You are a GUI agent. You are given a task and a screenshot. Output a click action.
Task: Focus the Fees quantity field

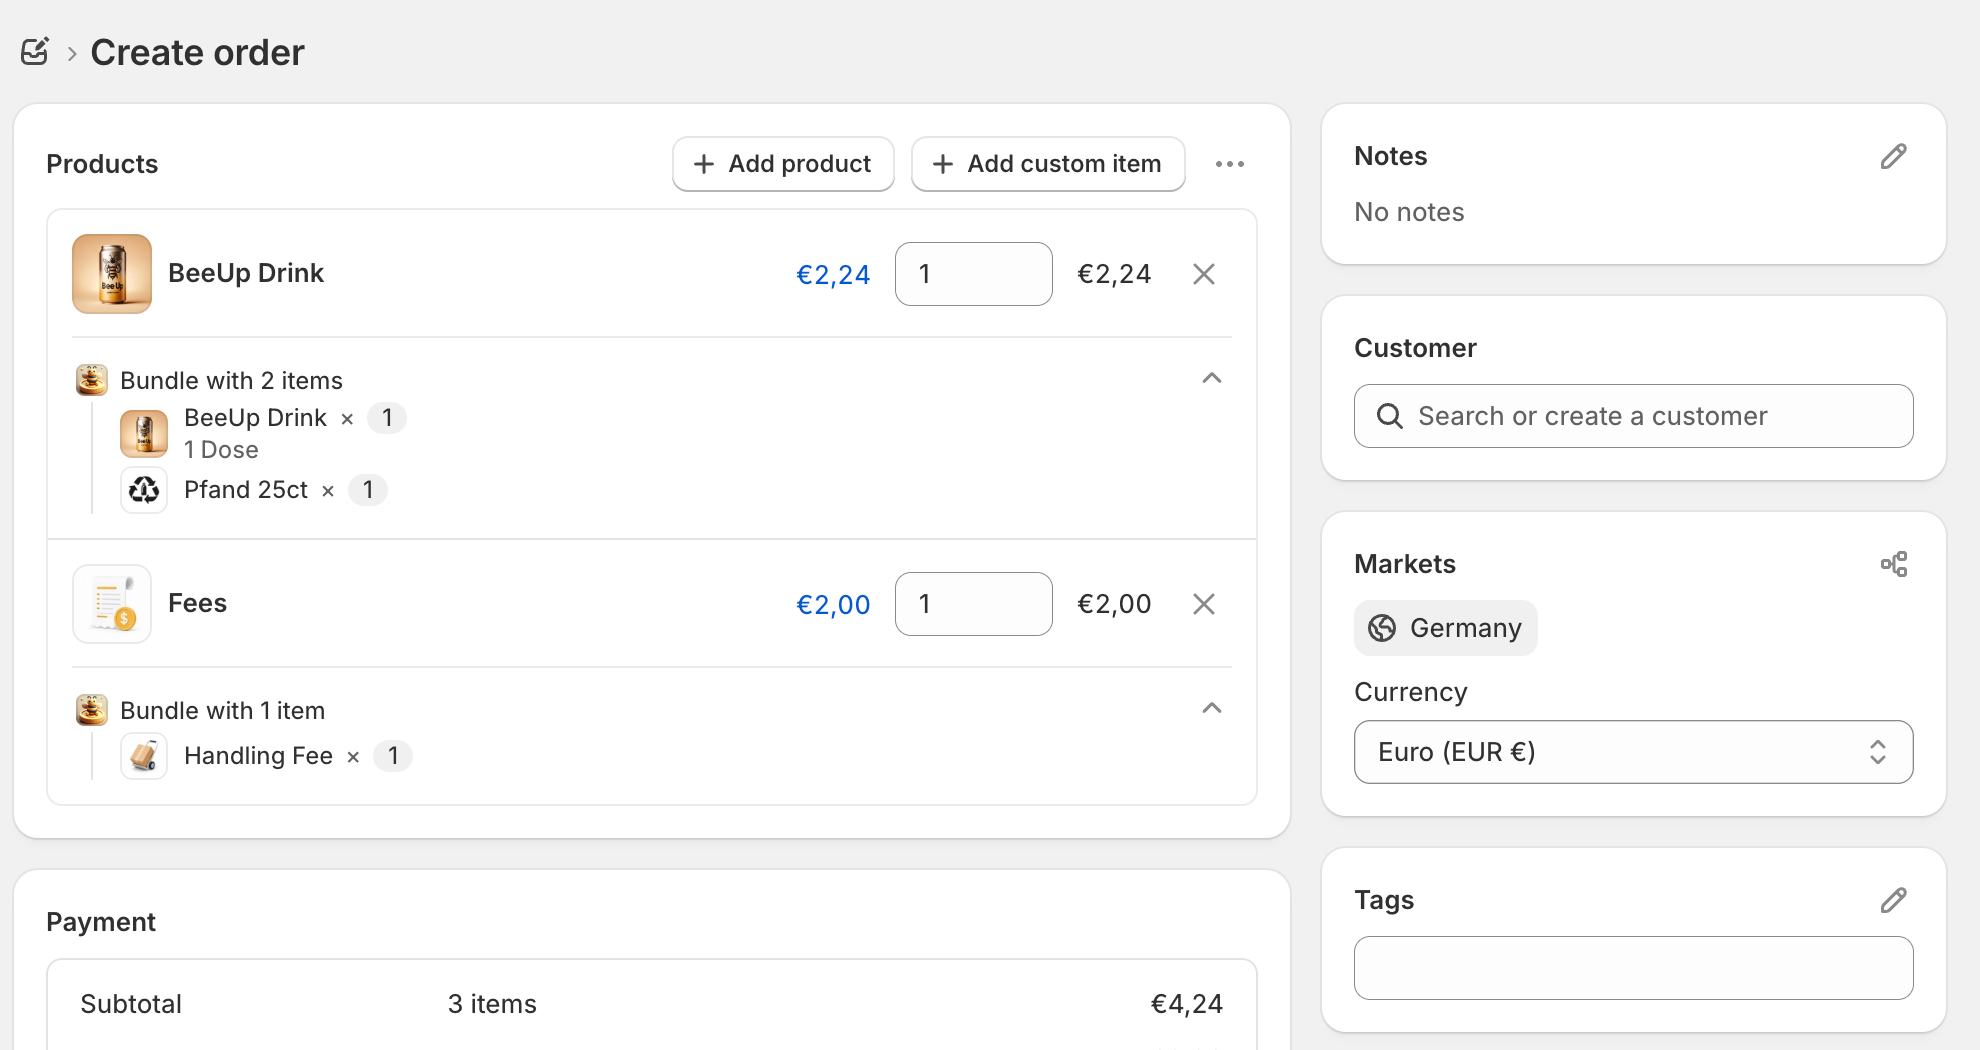(974, 604)
